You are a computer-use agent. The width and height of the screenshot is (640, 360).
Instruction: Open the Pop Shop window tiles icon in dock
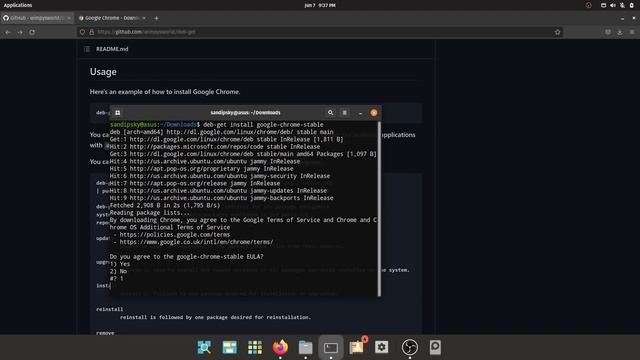point(229,347)
